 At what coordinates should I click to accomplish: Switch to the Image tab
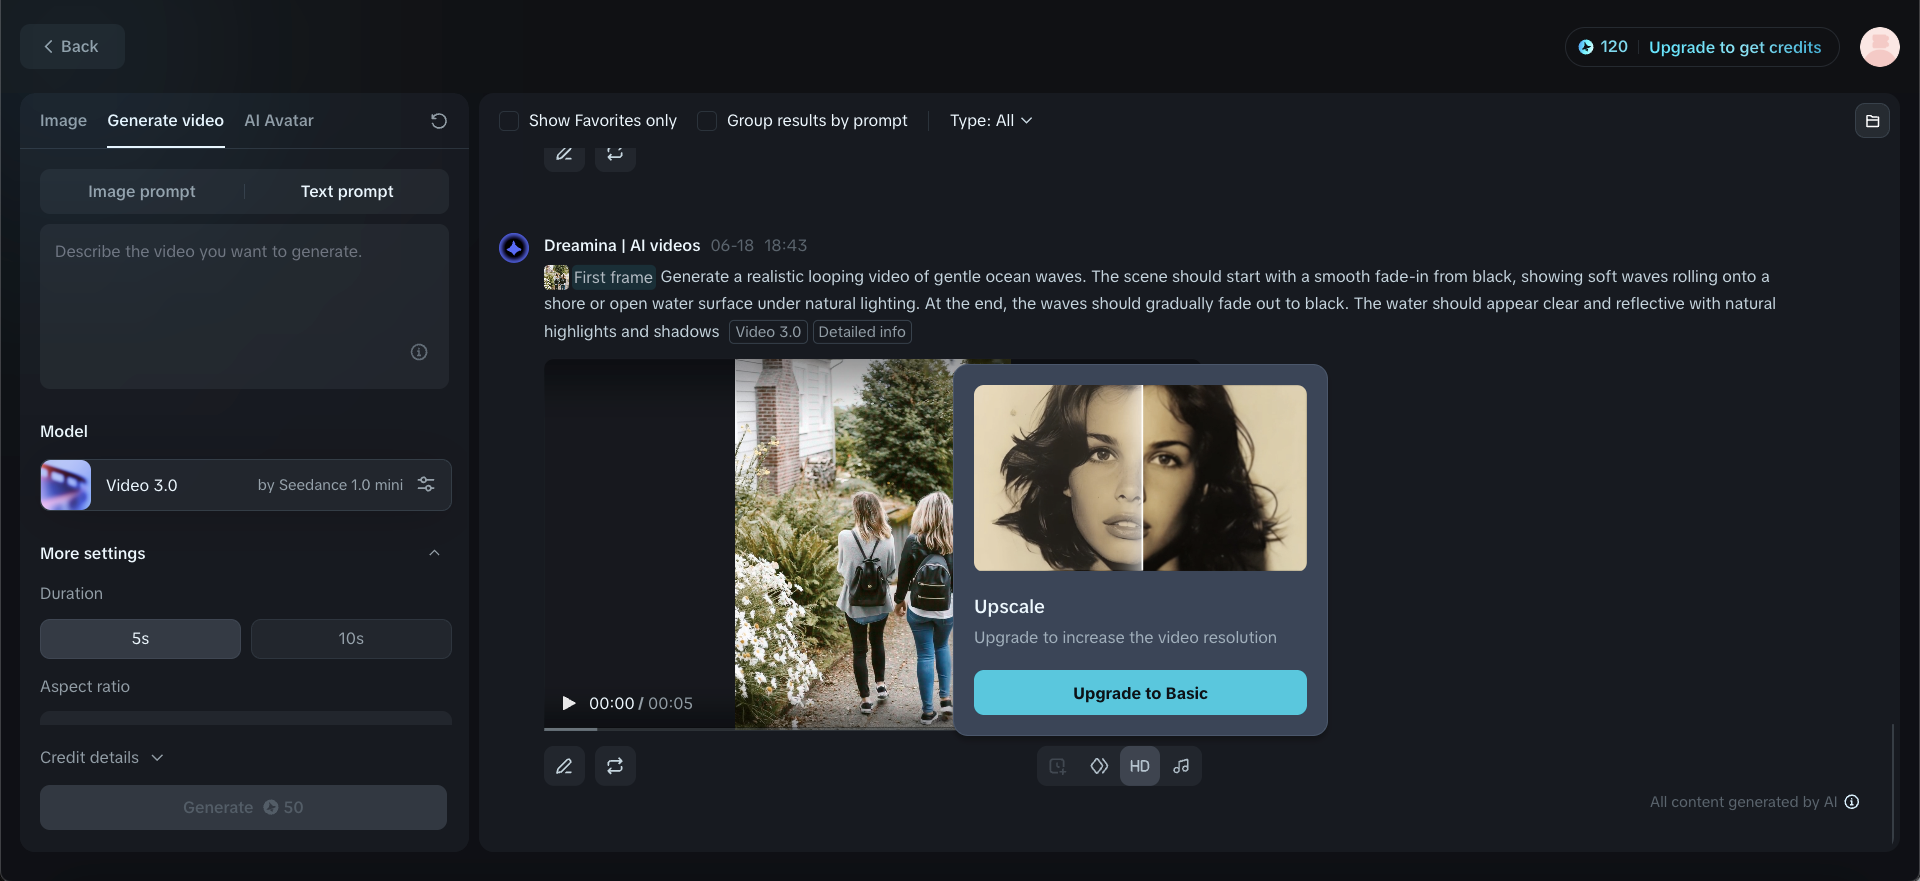(63, 120)
